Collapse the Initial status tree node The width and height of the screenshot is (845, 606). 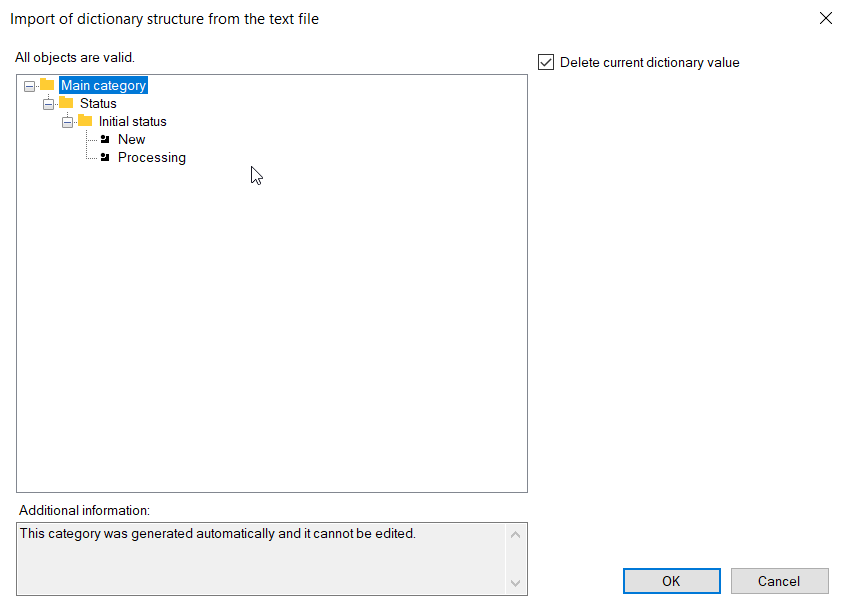[67, 122]
